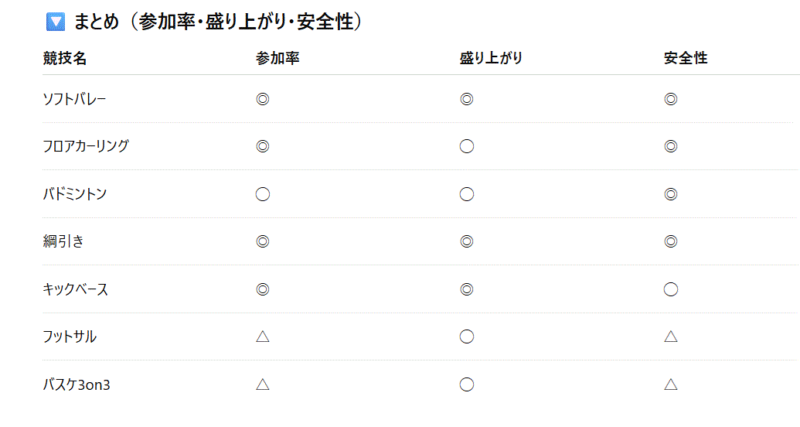Click the キックベース row label
Screen dimensions: 800x427
click(x=76, y=289)
